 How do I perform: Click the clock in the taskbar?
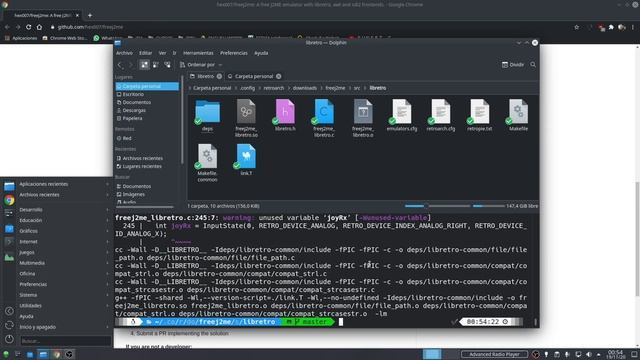coord(616,354)
